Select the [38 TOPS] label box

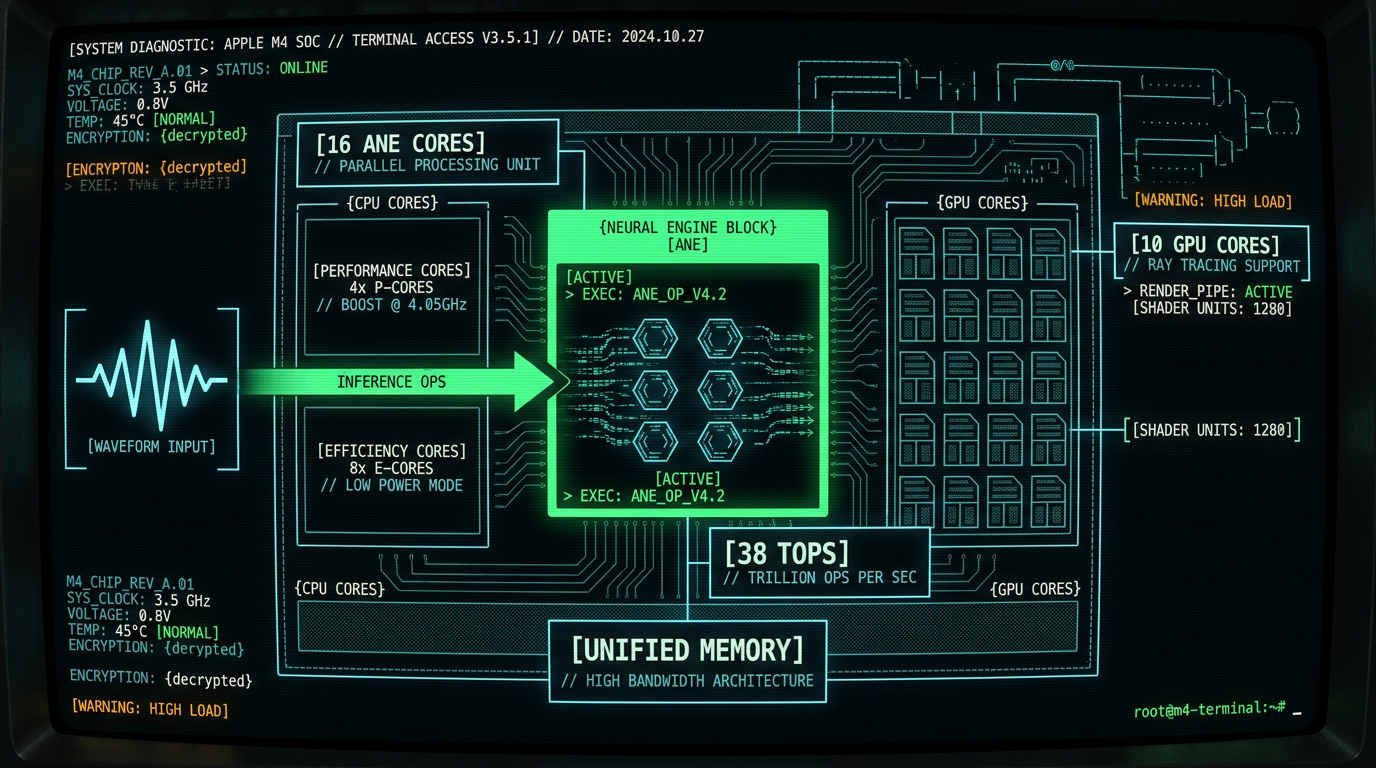coord(819,563)
